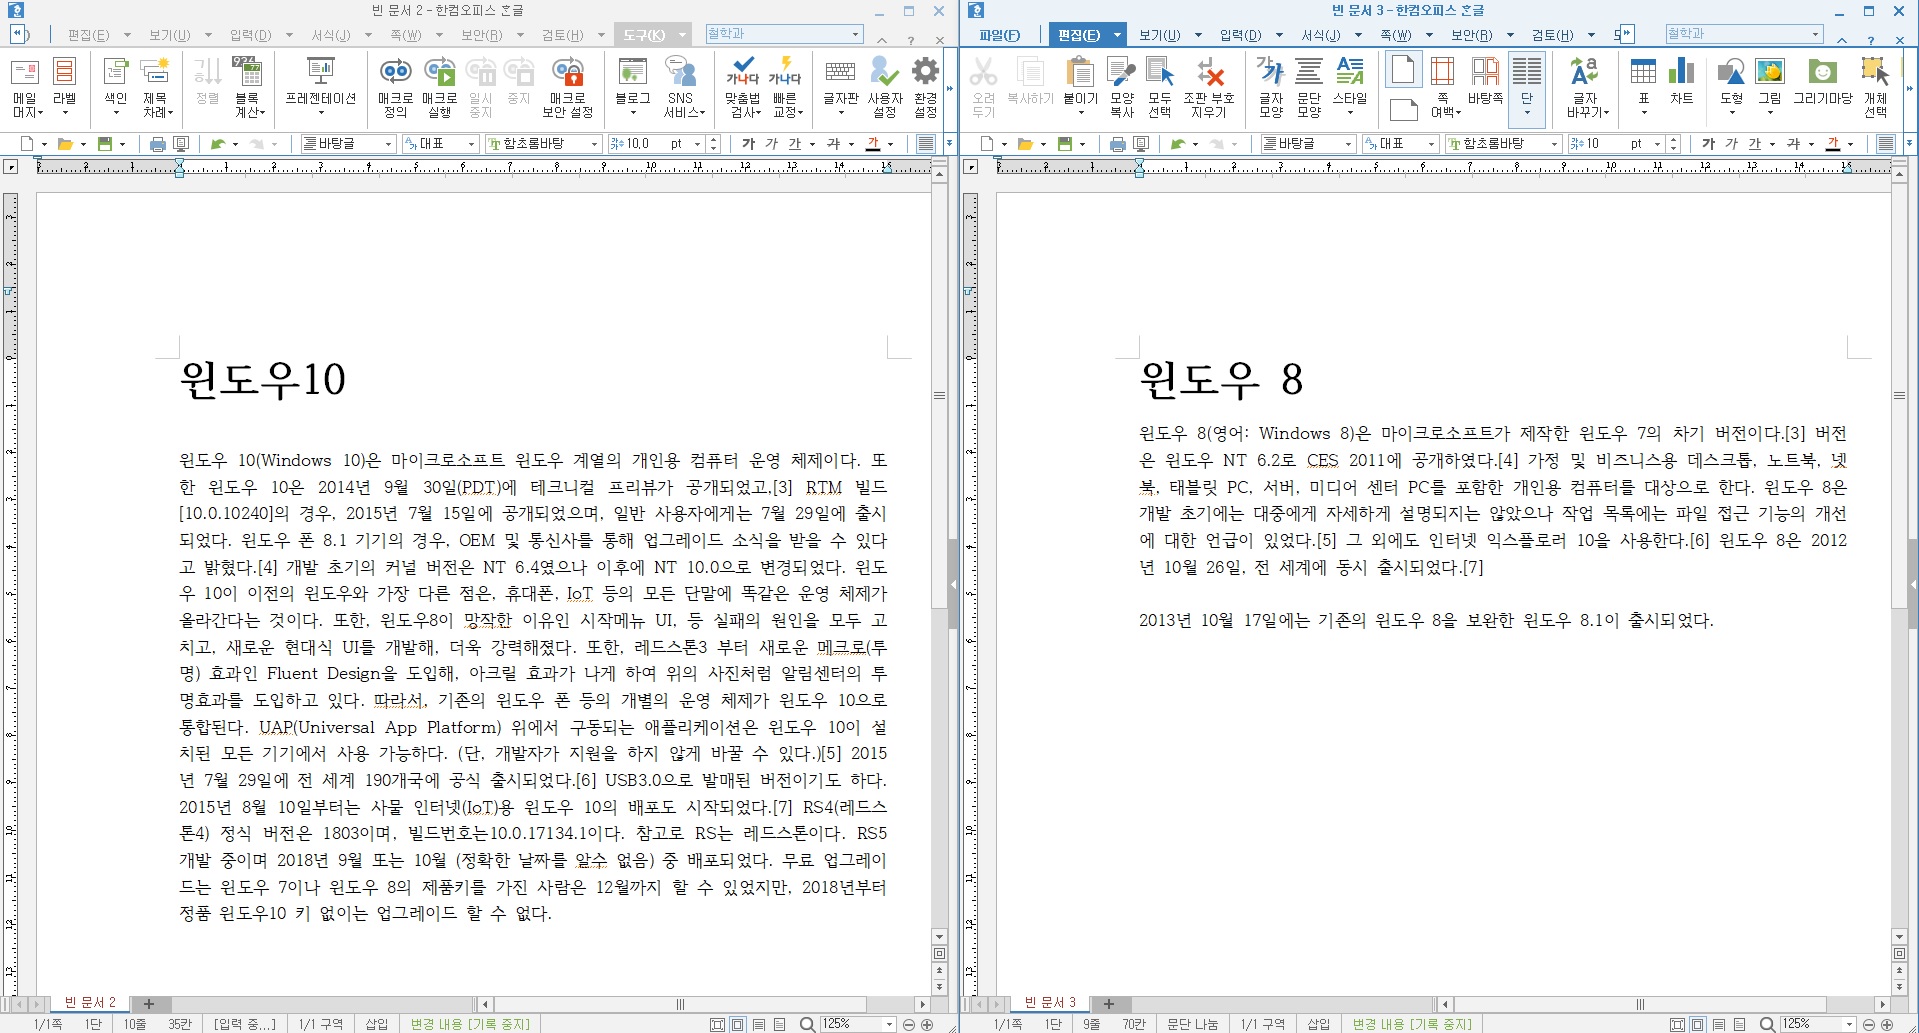1919x1033 pixels.
Task: Open the 색인 (Index) tool
Action: coord(116,87)
